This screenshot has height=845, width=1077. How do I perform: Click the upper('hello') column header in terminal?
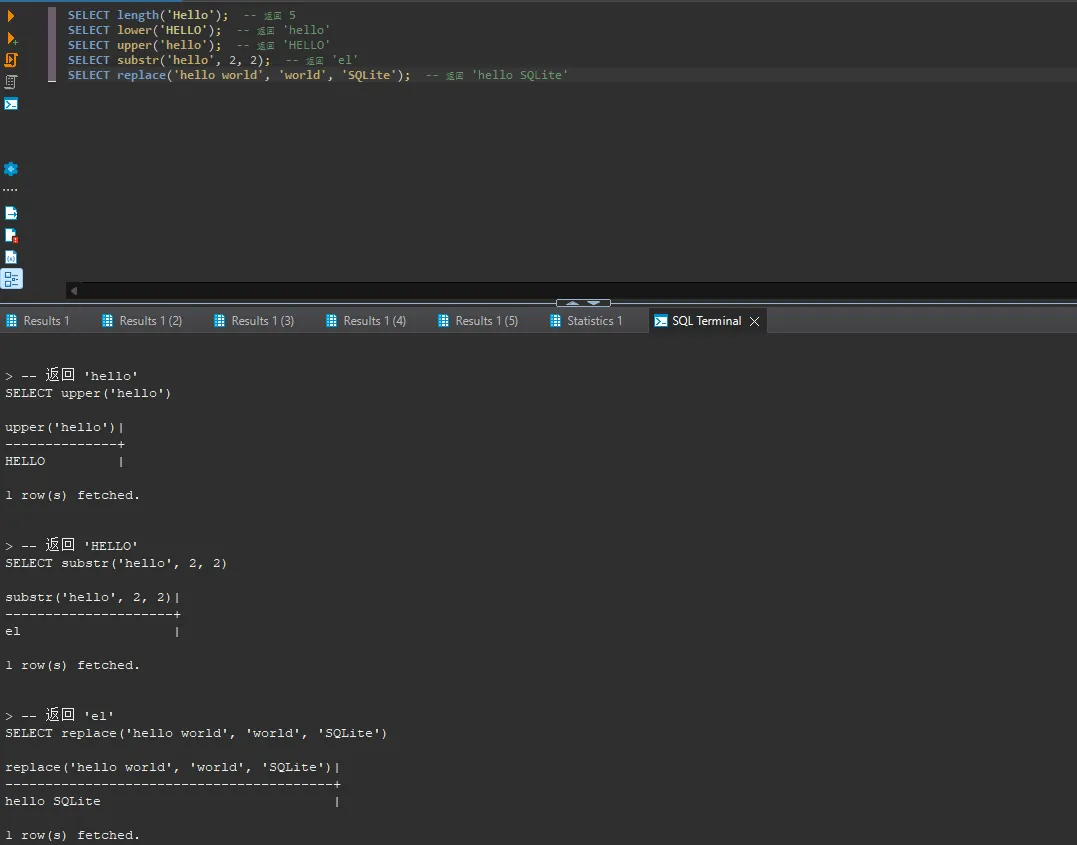coord(60,427)
